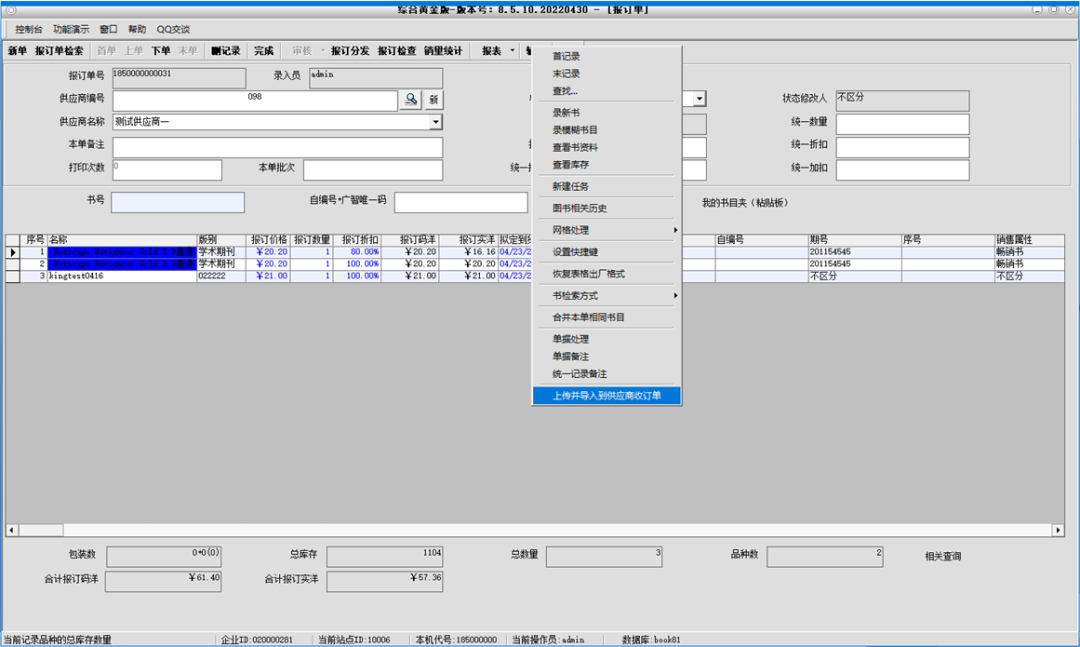Screen dimensions: 1080x647
Task: Click the 期号 column header
Action: [855, 240]
